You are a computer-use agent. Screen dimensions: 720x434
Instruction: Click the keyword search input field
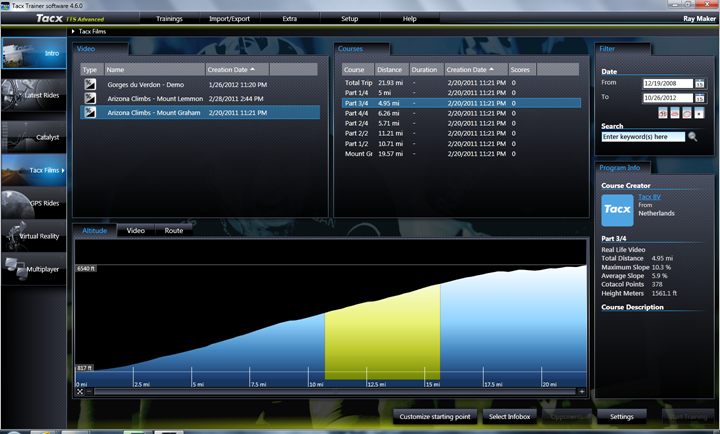point(643,137)
